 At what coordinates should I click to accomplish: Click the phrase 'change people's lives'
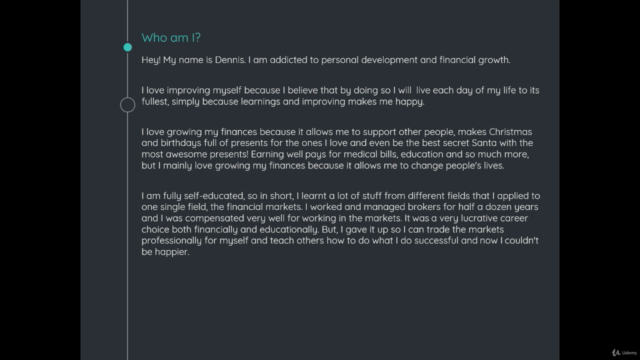pyautogui.click(x=458, y=166)
